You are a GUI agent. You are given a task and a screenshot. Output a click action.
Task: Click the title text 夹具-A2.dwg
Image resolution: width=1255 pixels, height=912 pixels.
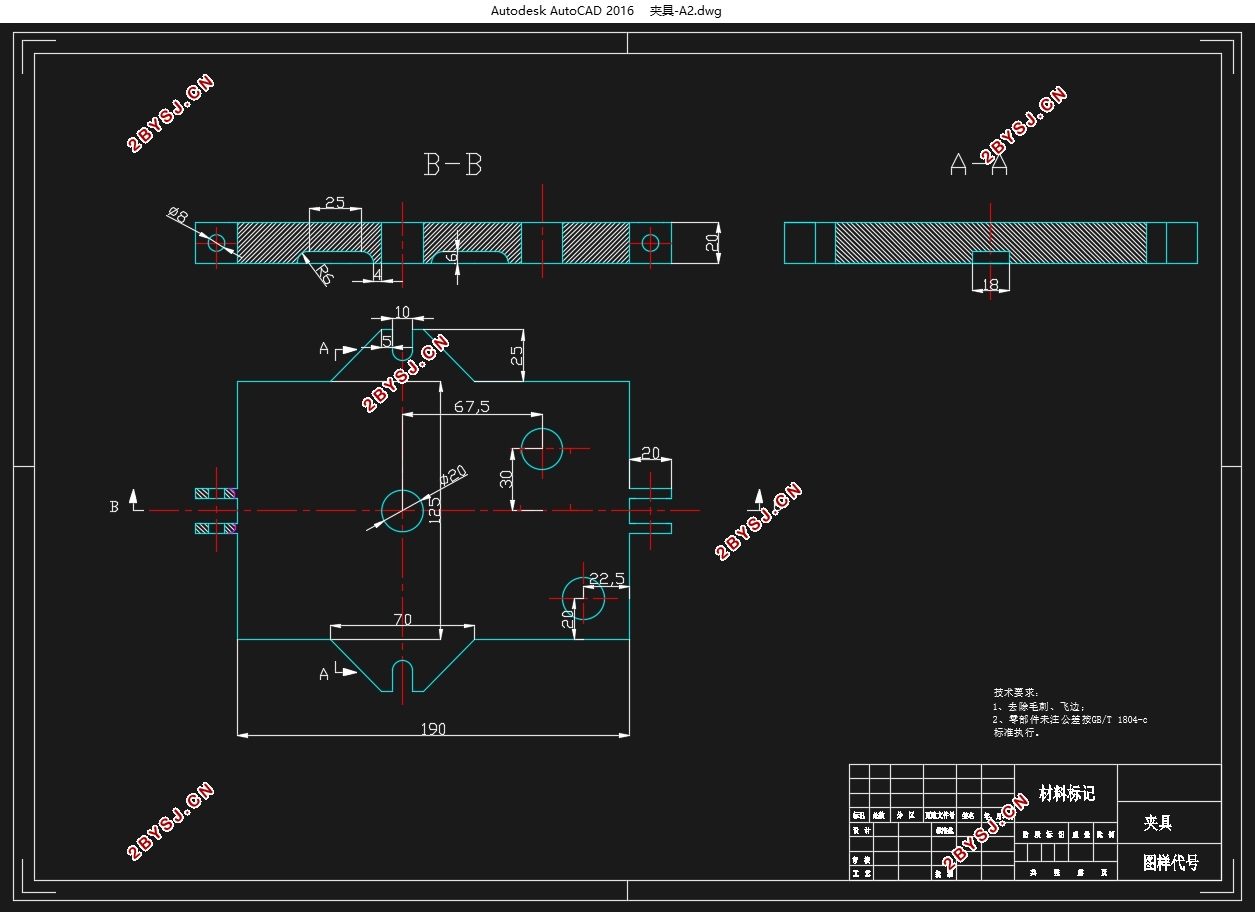click(685, 11)
